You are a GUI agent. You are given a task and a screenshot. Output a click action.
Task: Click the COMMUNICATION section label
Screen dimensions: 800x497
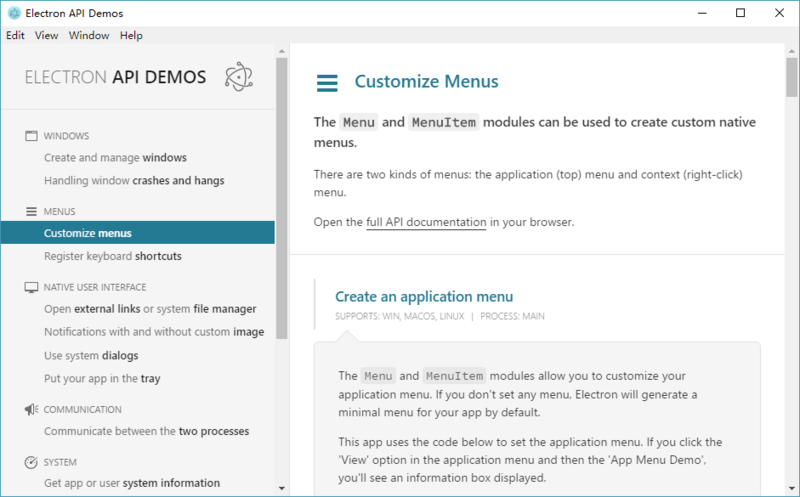(83, 410)
